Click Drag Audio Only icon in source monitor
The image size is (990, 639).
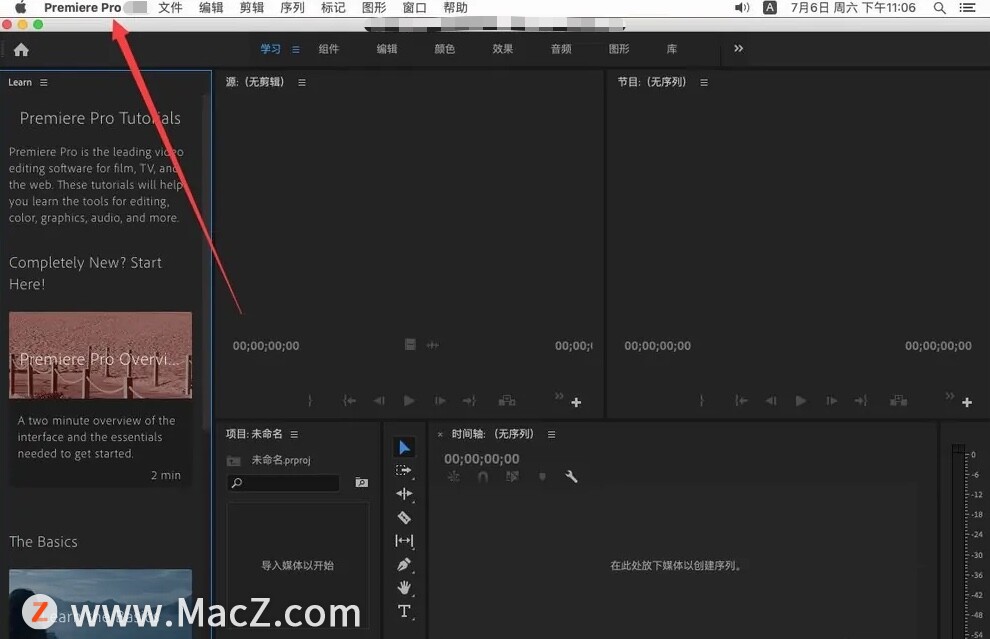[432, 345]
